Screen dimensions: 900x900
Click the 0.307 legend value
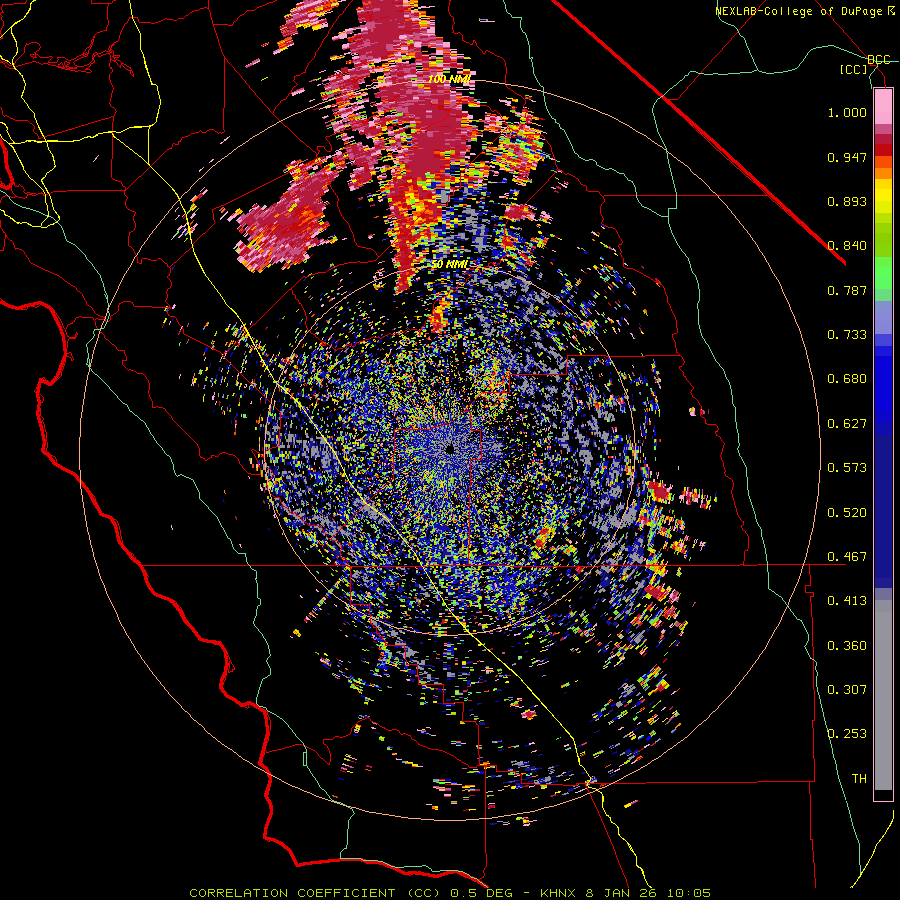click(847, 690)
